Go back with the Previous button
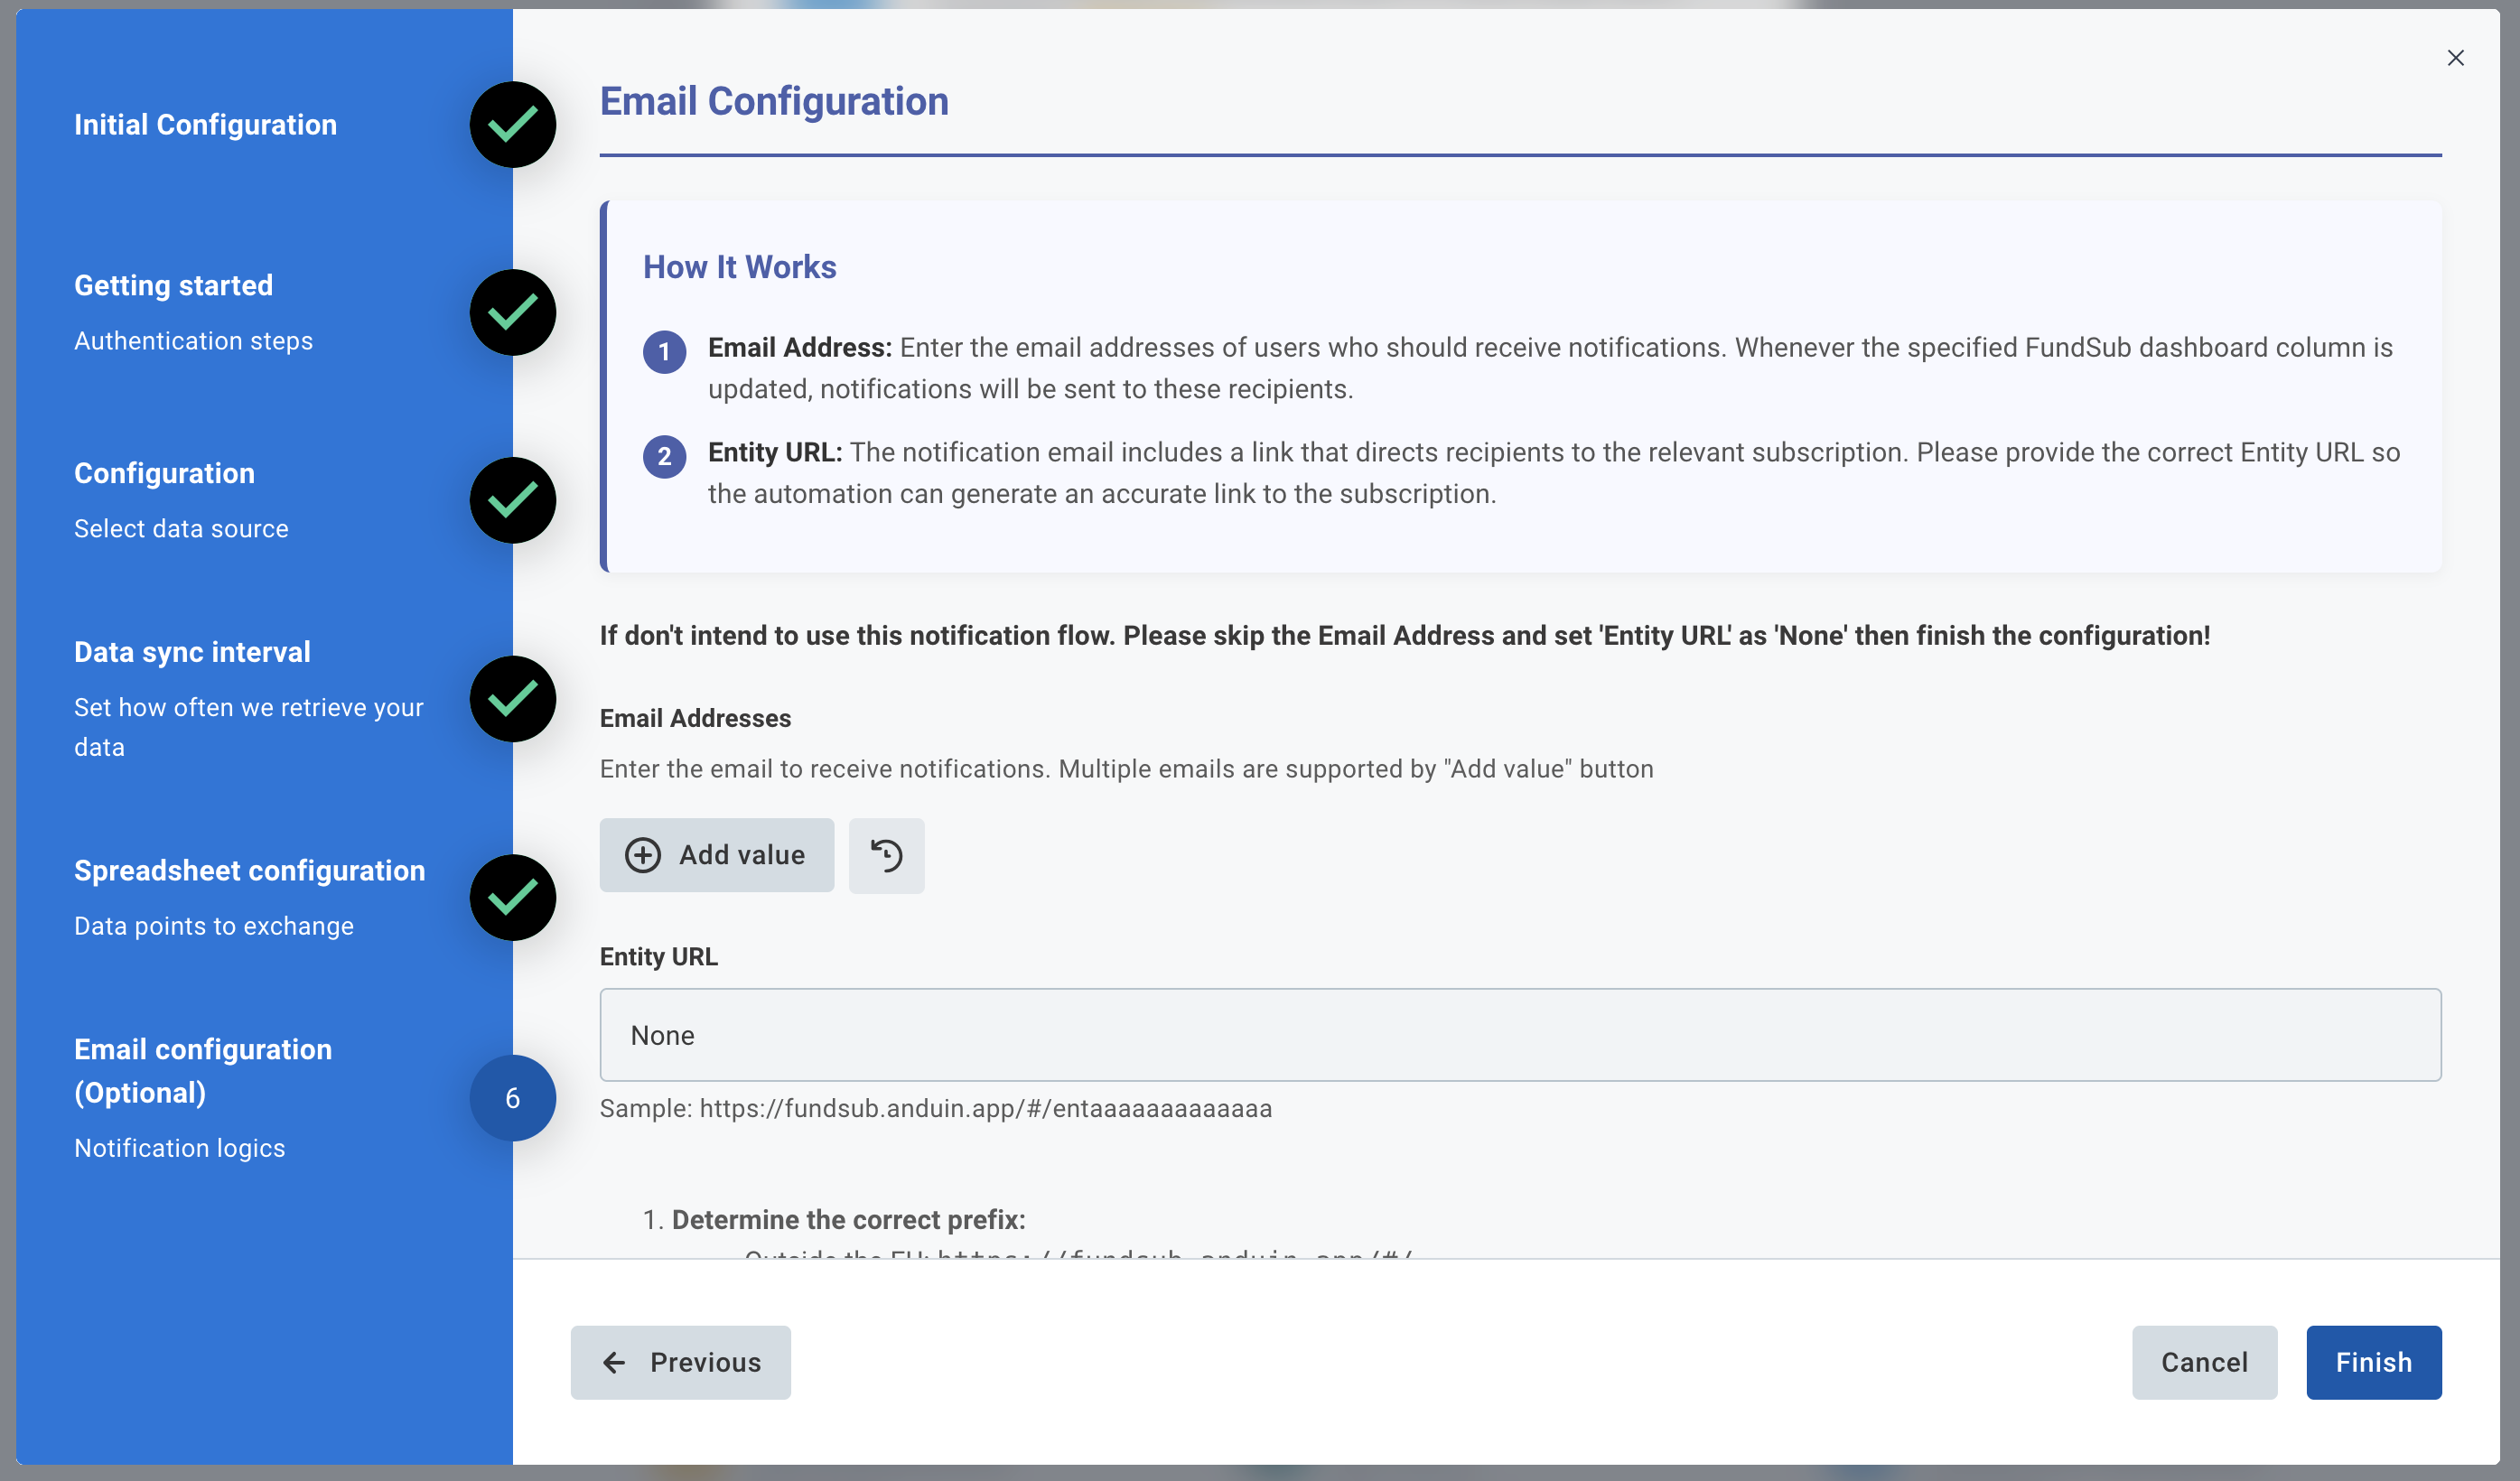 681,1362
